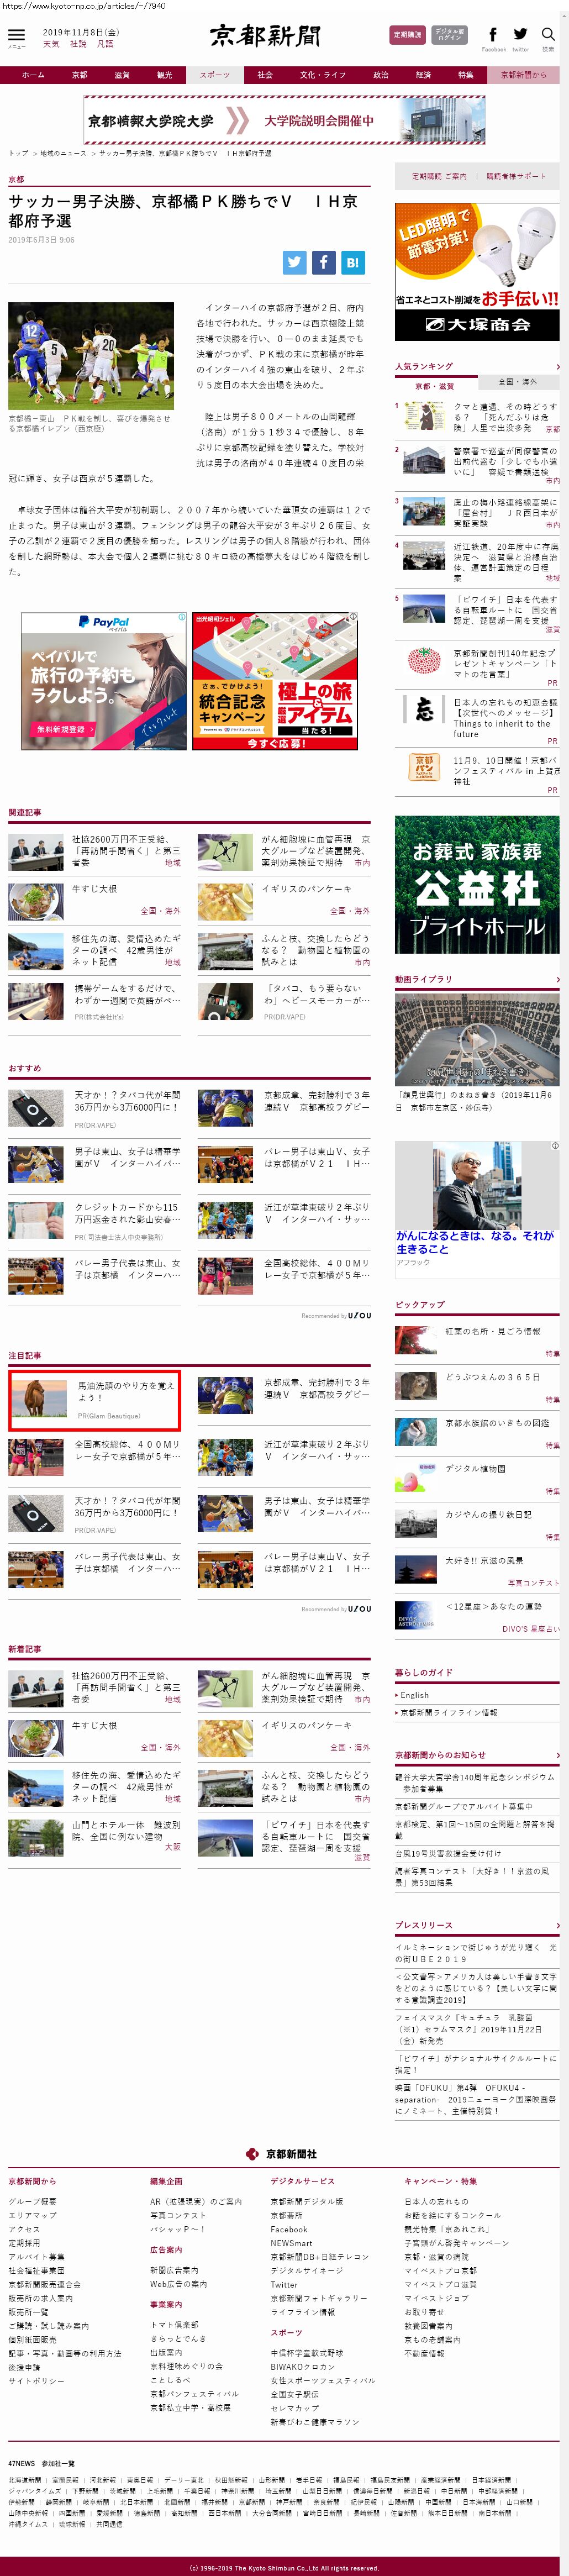
Task: Expand the プレスリリース section arrow
Action: (x=557, y=1925)
